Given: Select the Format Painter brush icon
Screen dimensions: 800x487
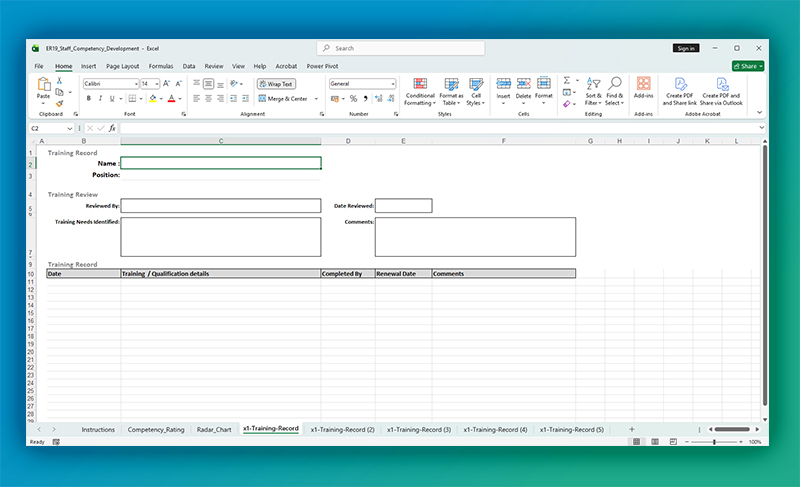Looking at the screenshot, I should pos(60,103).
